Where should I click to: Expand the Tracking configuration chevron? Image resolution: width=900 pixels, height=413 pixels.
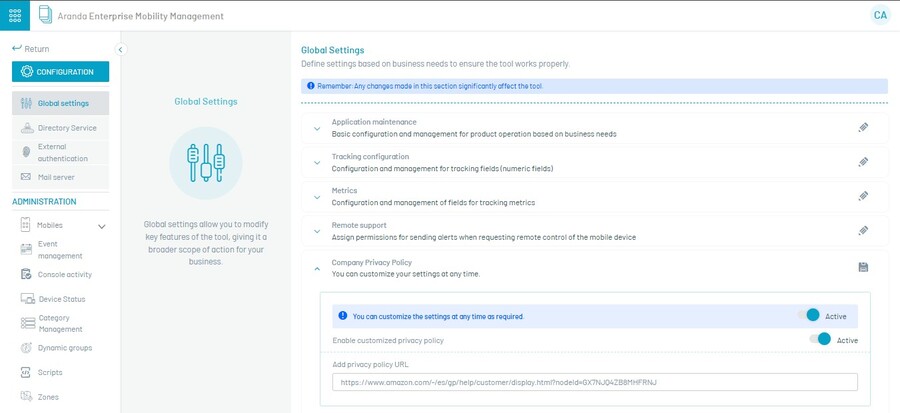(316, 162)
